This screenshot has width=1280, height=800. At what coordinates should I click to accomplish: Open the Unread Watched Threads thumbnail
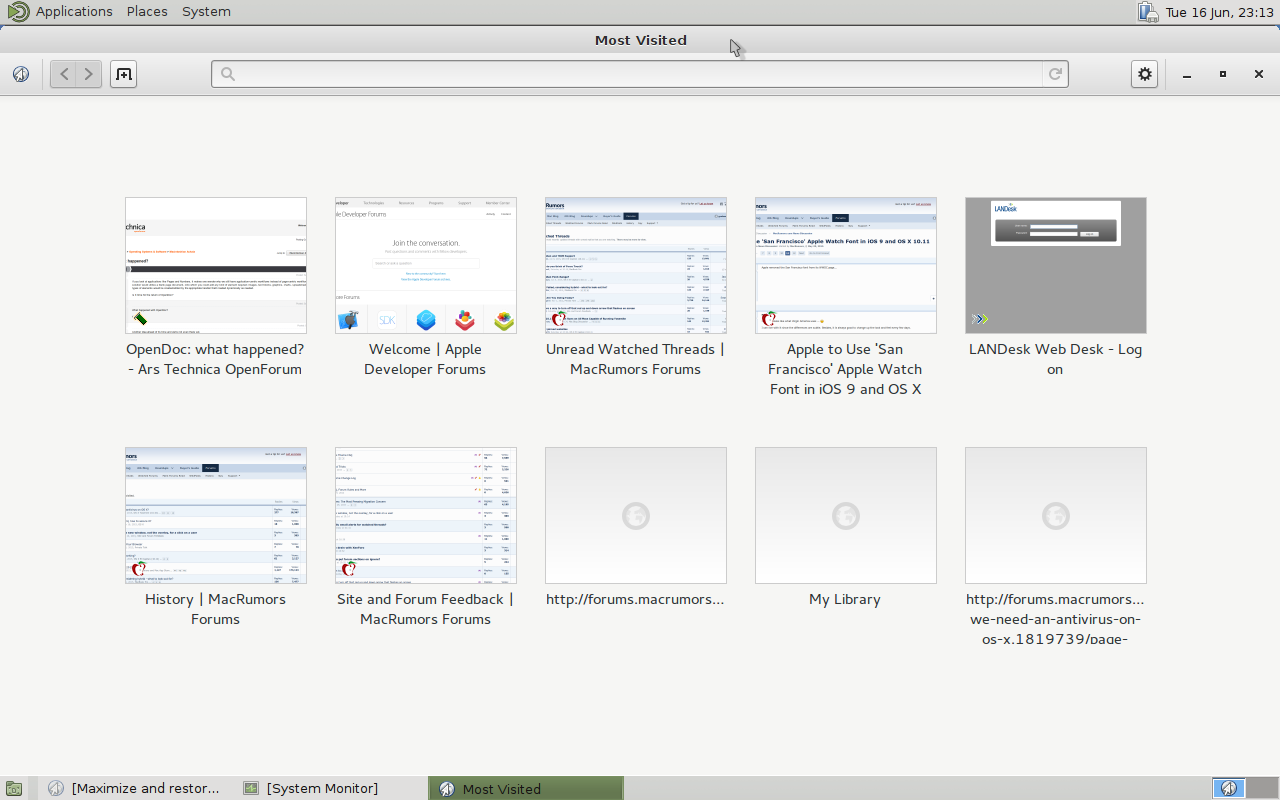[636, 265]
